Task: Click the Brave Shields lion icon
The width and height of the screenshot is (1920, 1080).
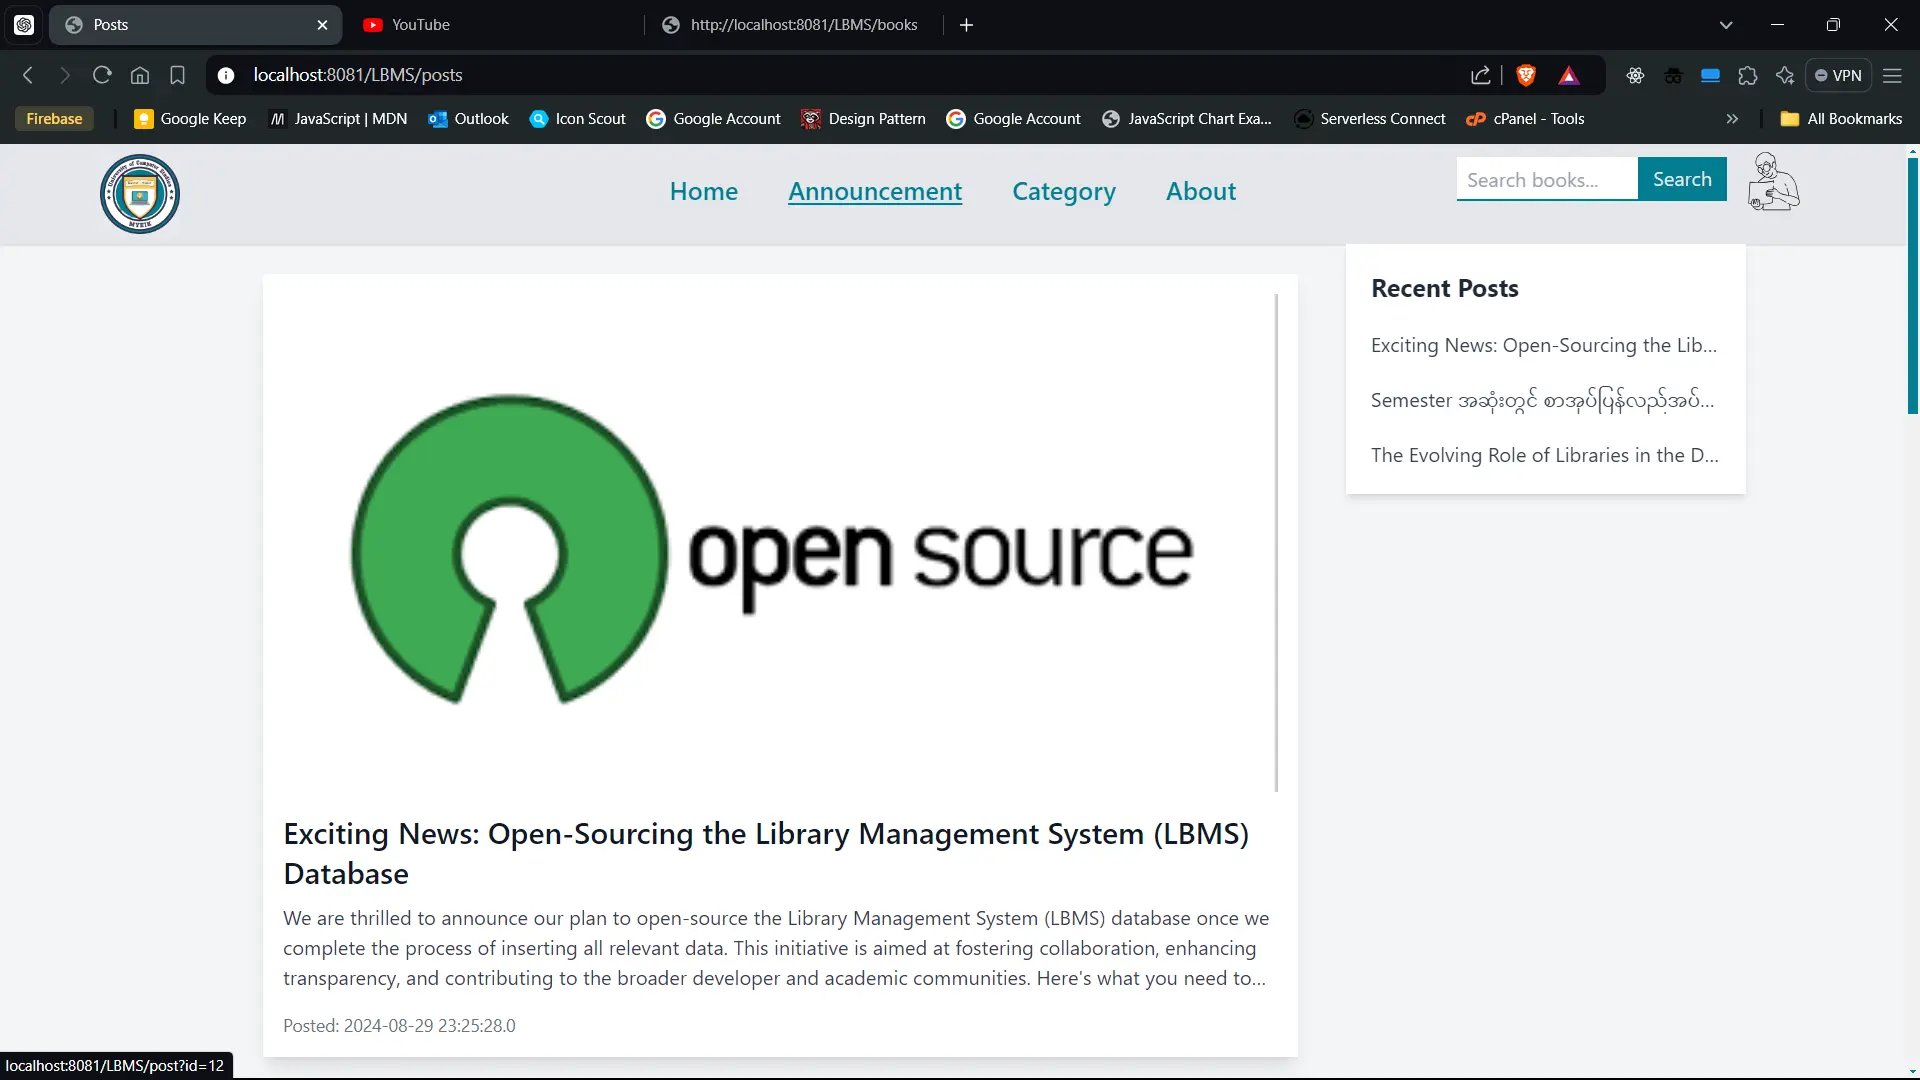Action: click(x=1526, y=75)
